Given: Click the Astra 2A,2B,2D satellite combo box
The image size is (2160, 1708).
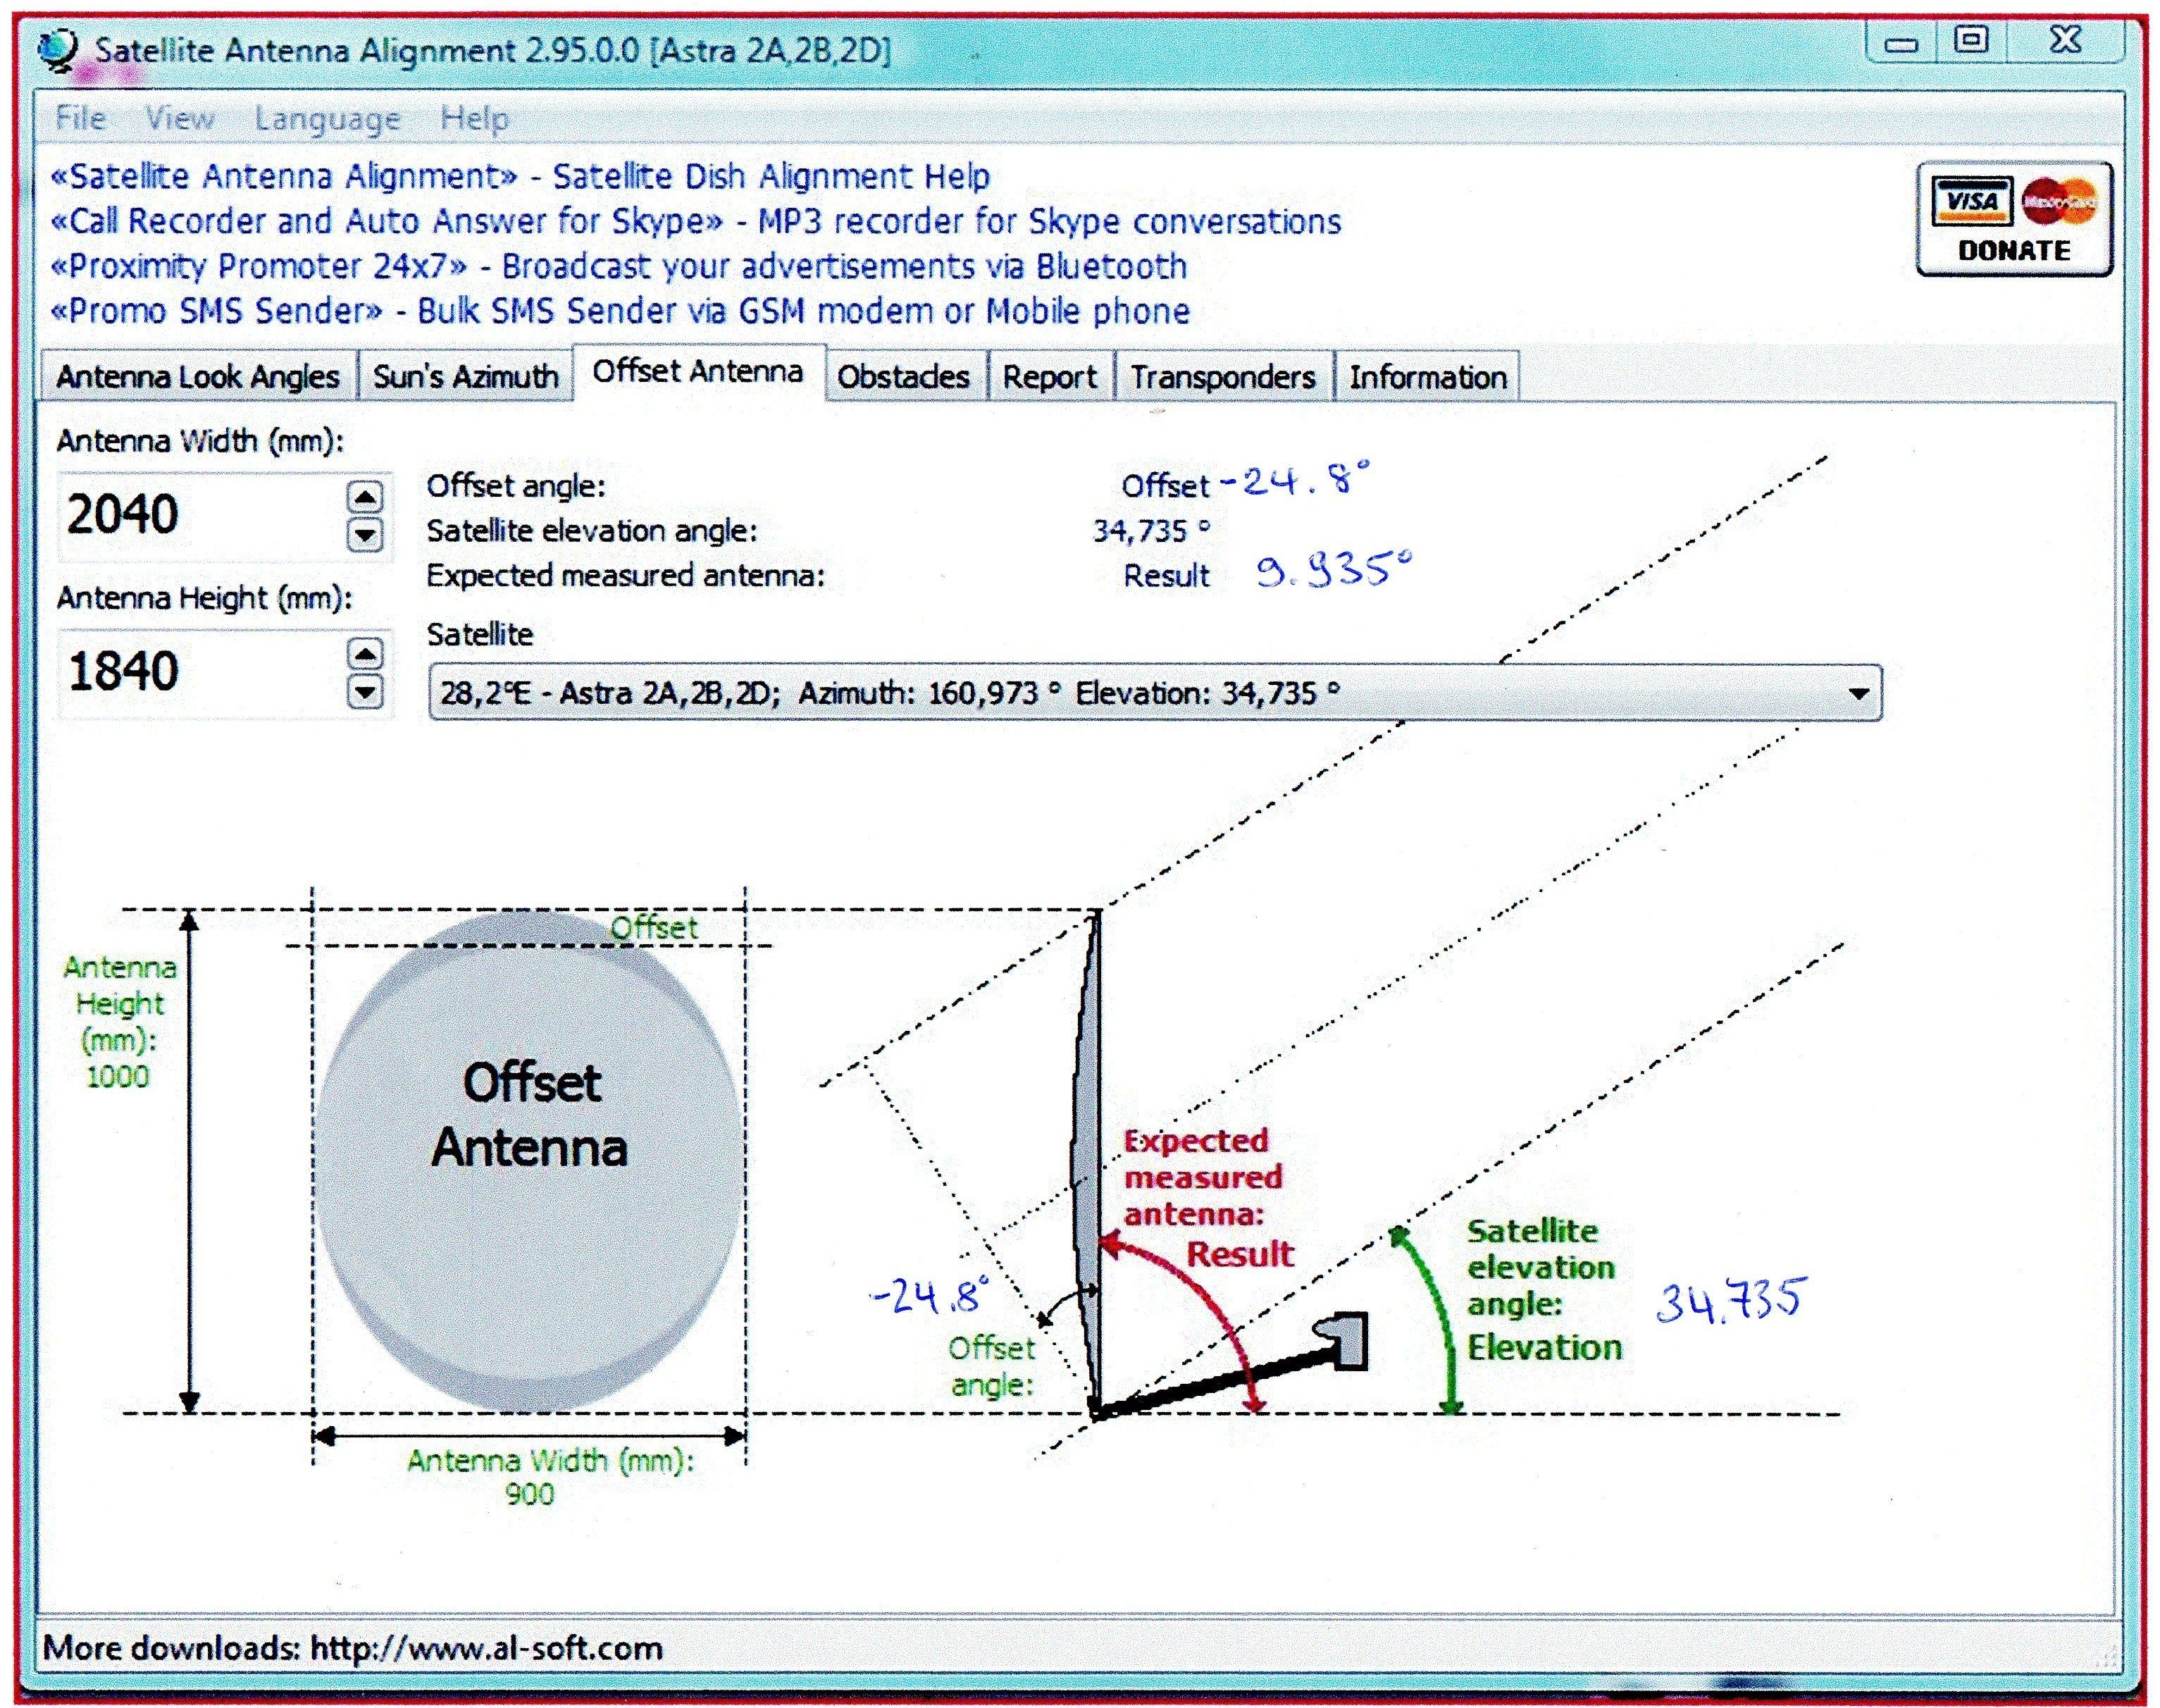Looking at the screenshot, I should coord(1155,693).
